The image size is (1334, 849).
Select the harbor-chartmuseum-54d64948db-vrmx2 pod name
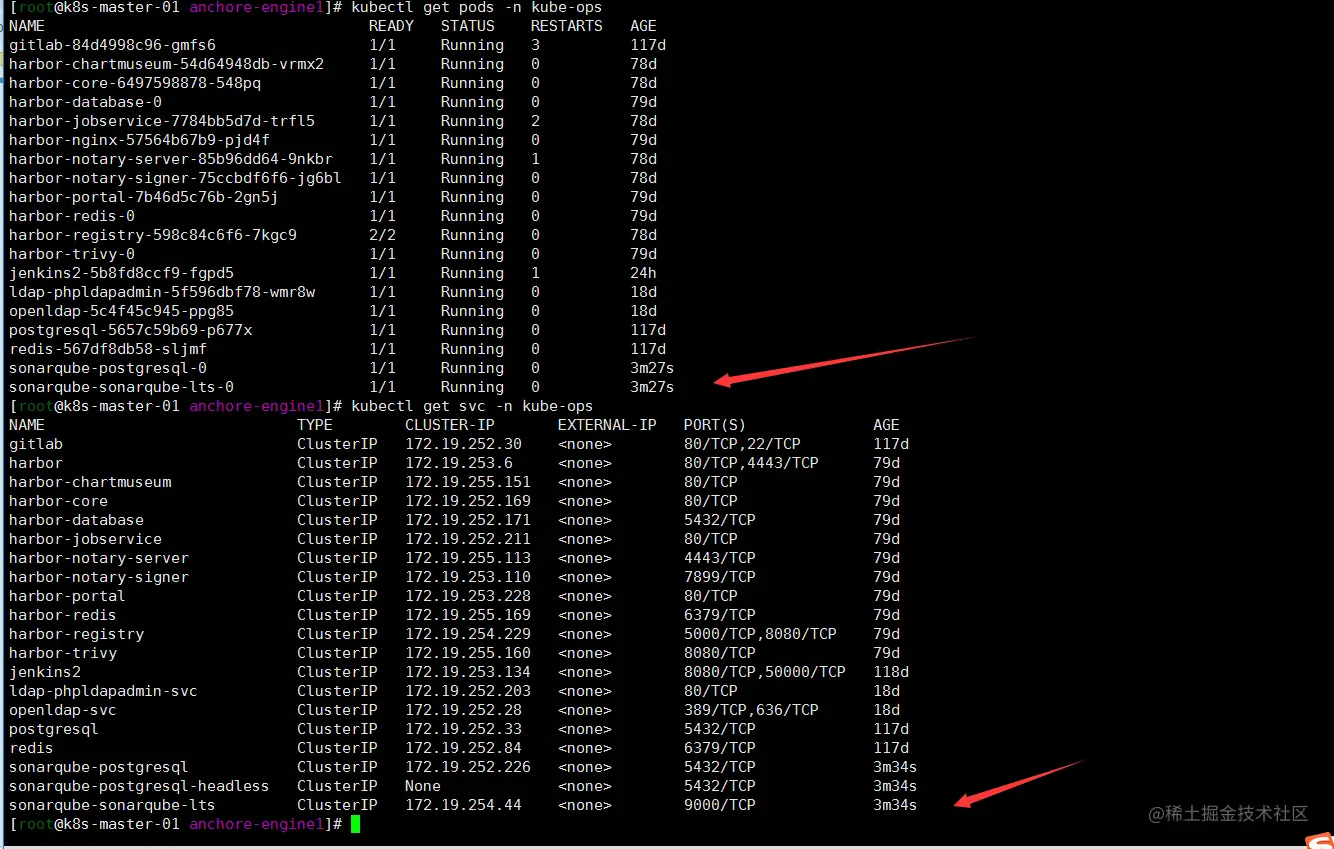(x=166, y=64)
